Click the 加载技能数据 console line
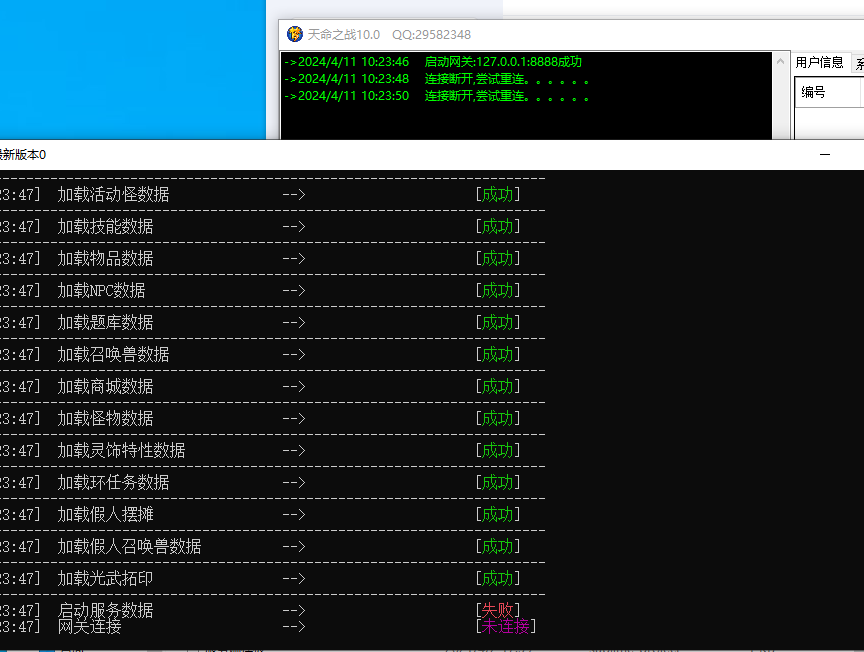Viewport: 864px width, 652px height. tap(260, 227)
